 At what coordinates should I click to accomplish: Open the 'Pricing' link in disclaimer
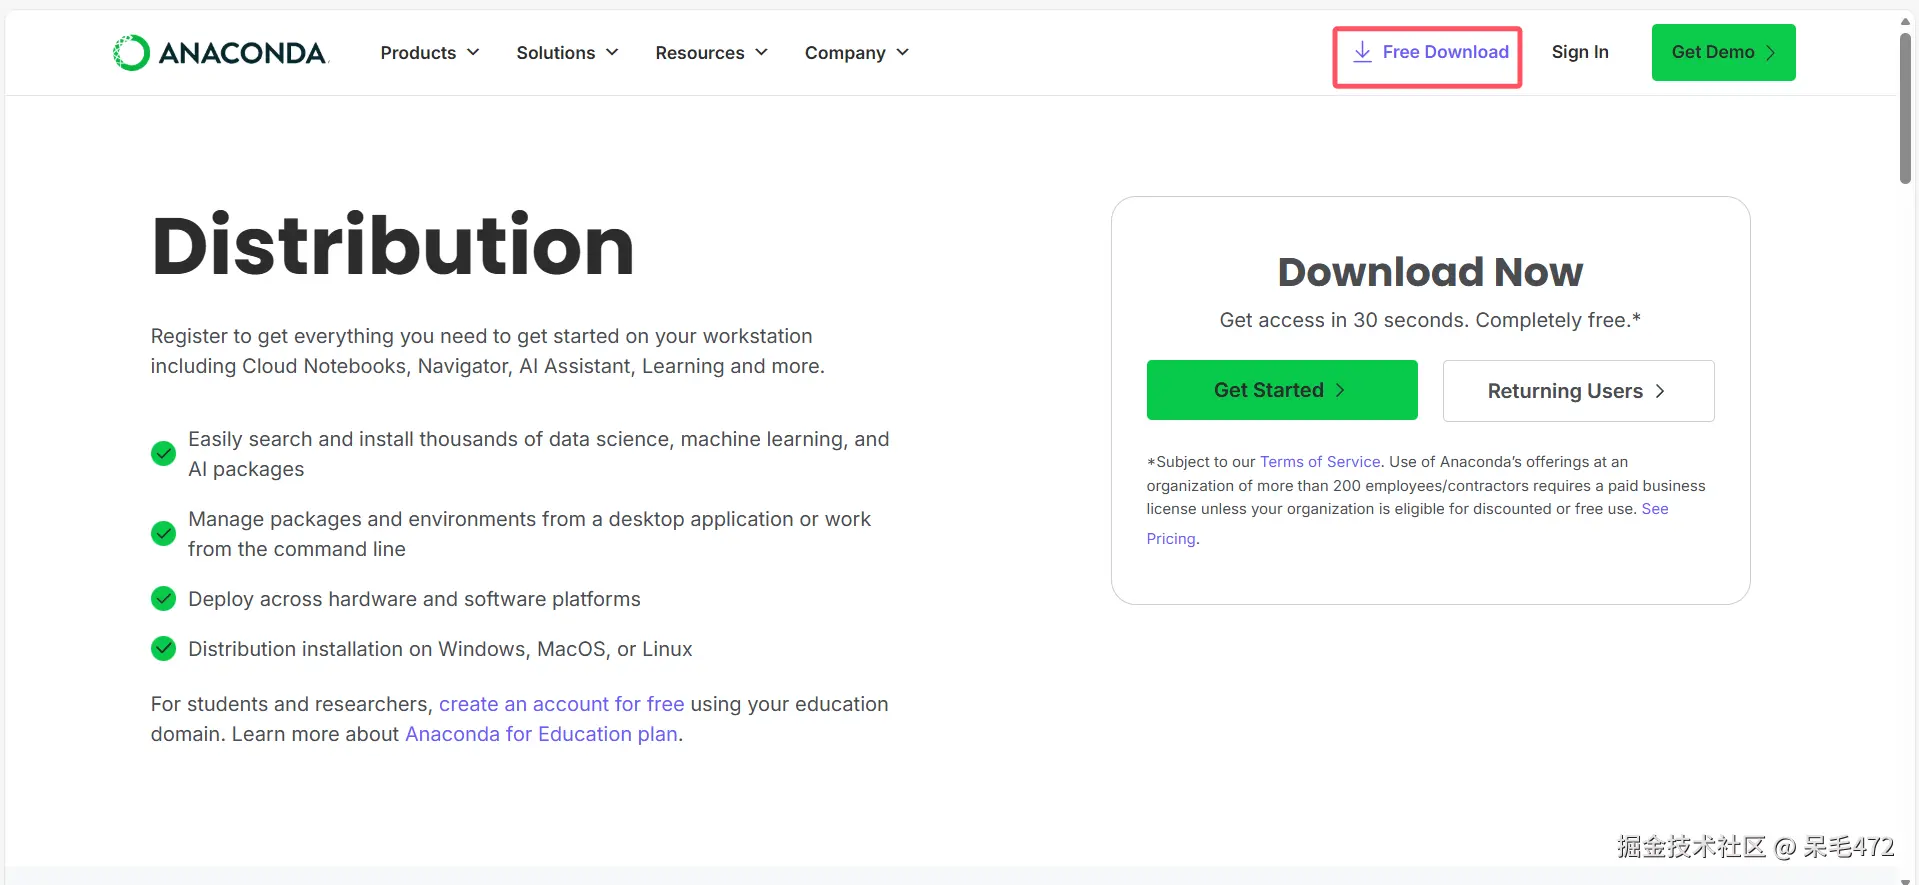1171,539
